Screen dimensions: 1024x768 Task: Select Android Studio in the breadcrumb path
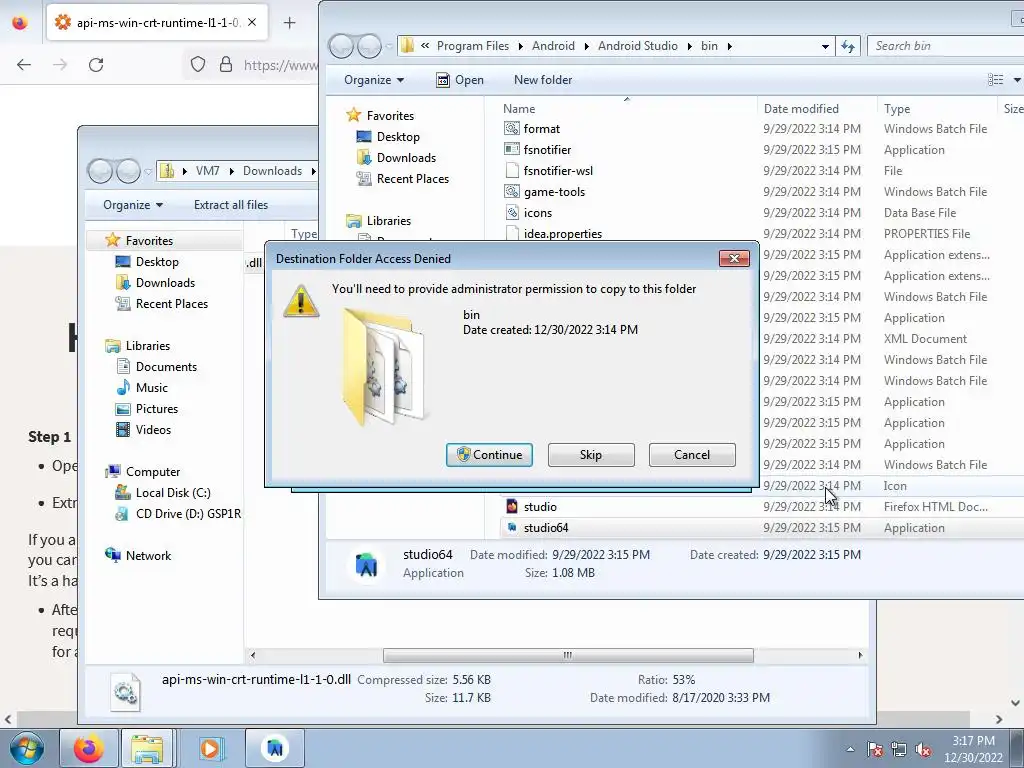click(637, 46)
